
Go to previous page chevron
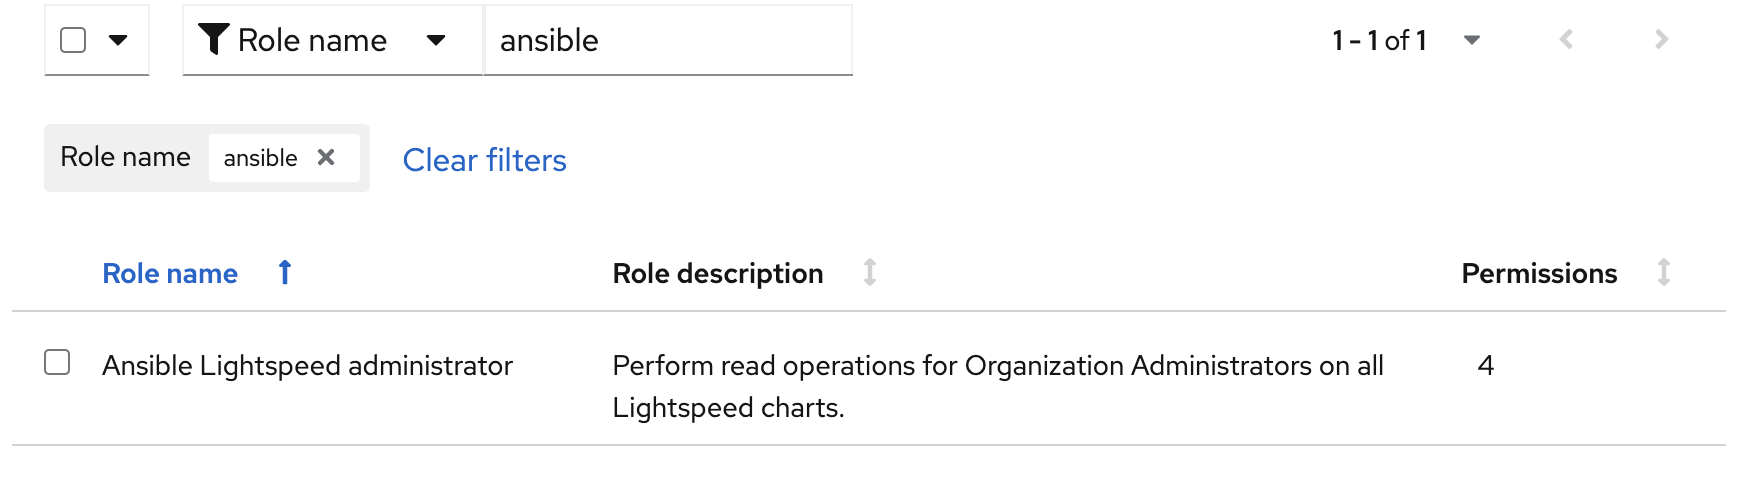click(x=1566, y=40)
